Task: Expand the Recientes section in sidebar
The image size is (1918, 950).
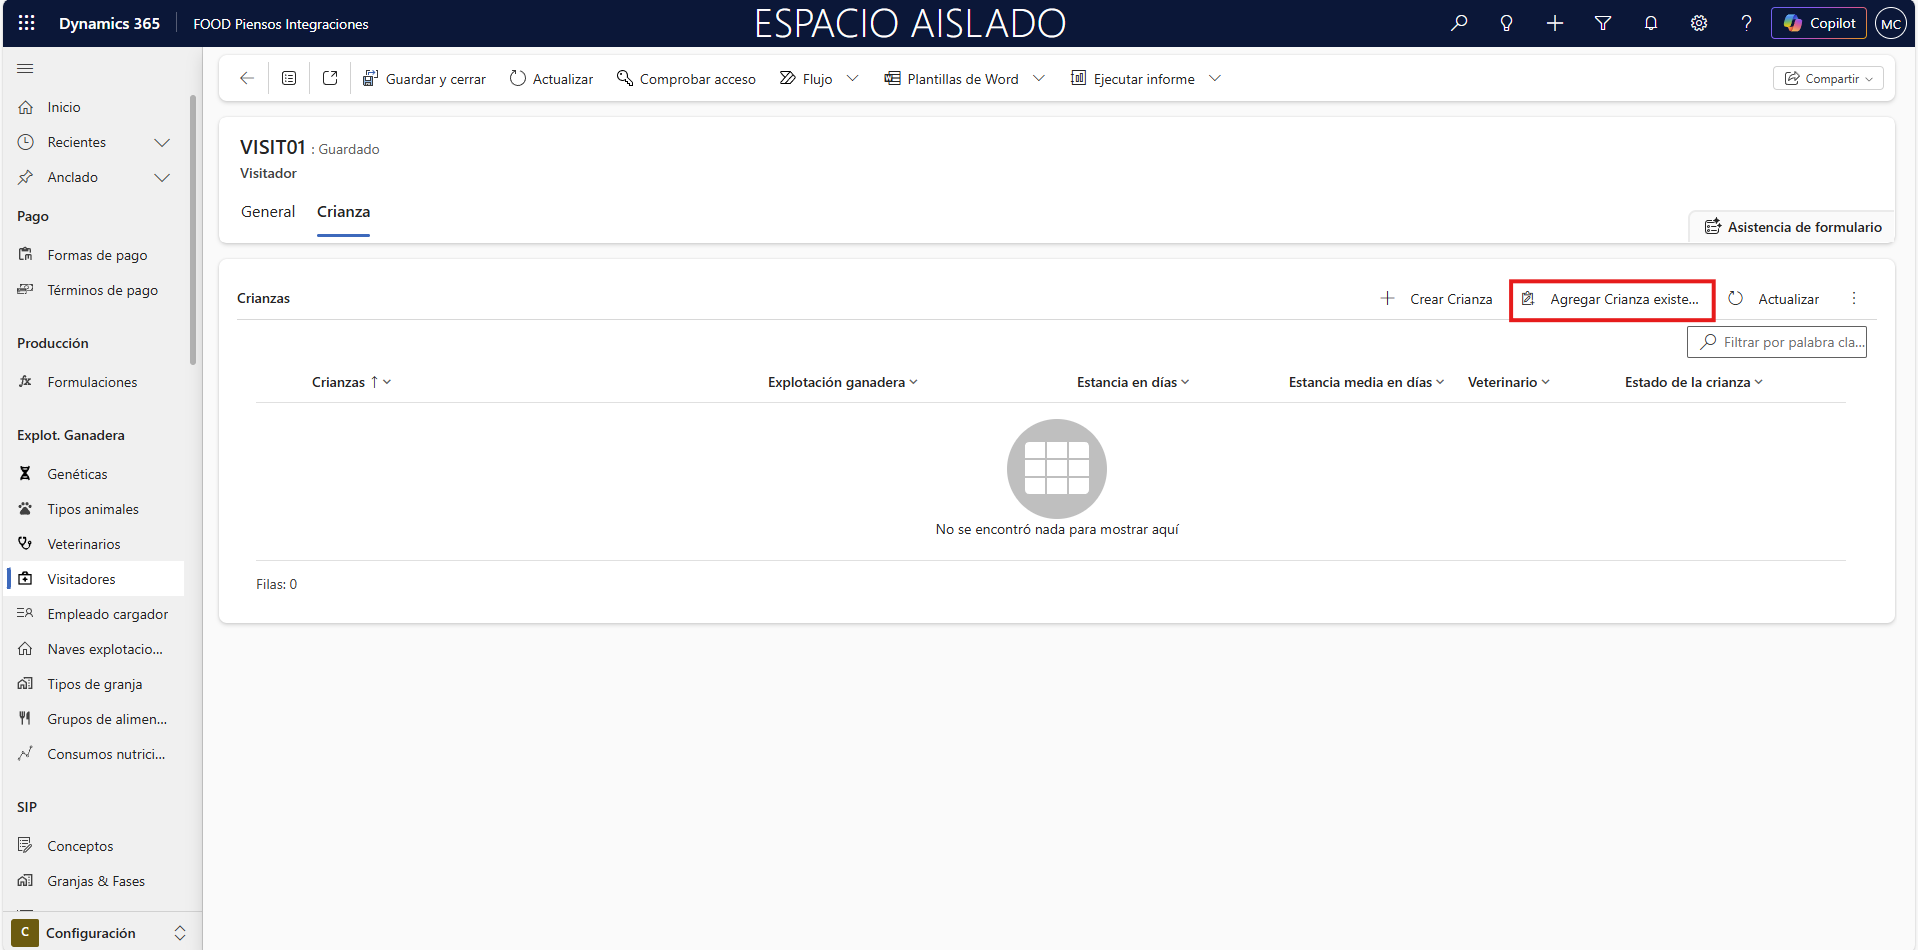Action: pos(161,142)
